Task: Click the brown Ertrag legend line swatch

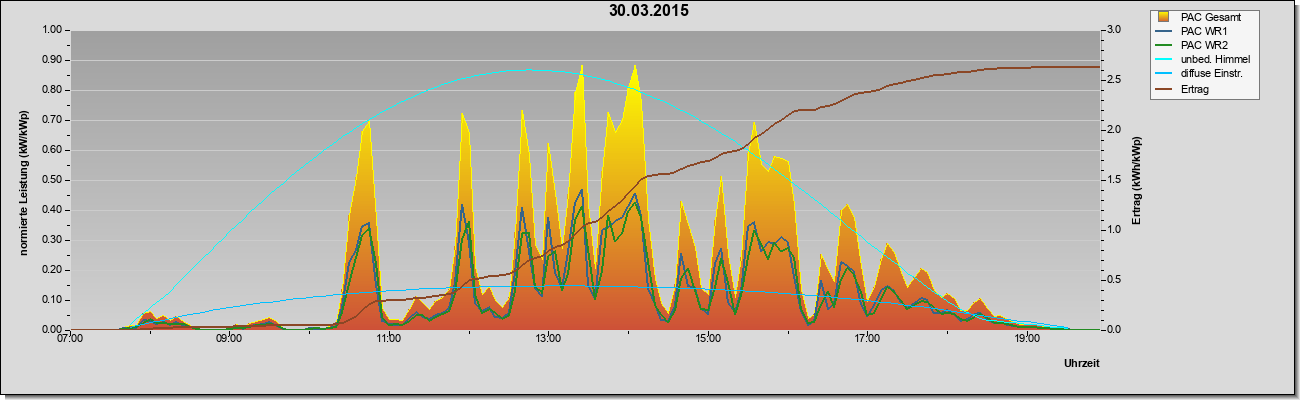Action: [x=1164, y=87]
